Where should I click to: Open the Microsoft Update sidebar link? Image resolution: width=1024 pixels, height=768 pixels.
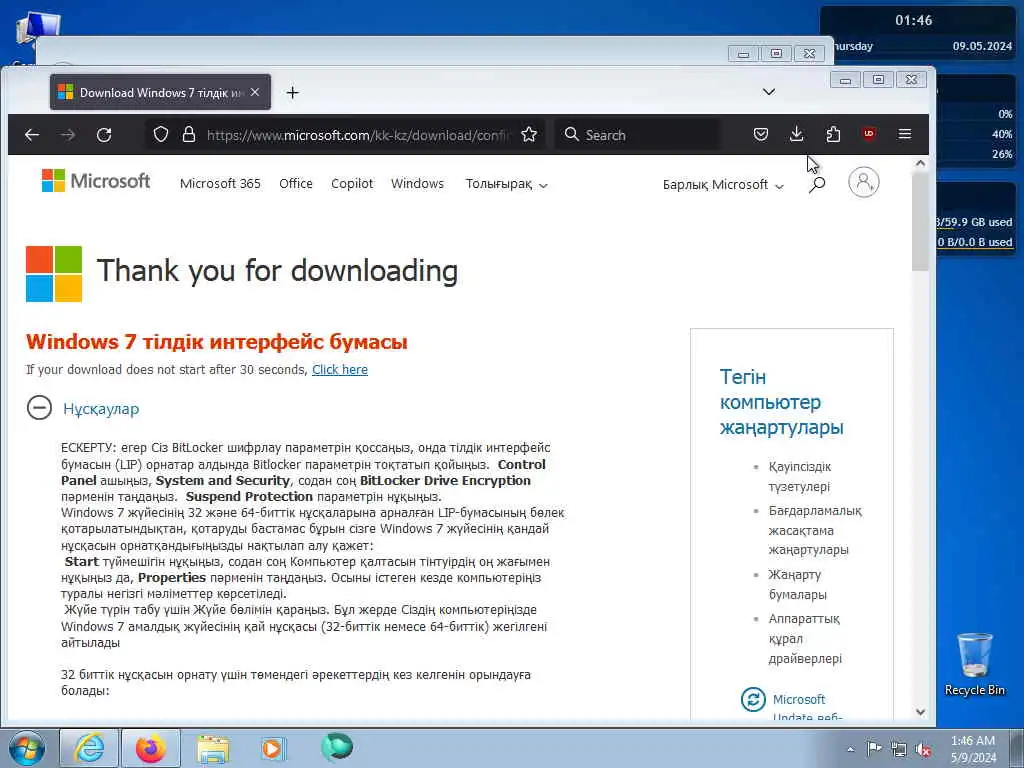808,707
